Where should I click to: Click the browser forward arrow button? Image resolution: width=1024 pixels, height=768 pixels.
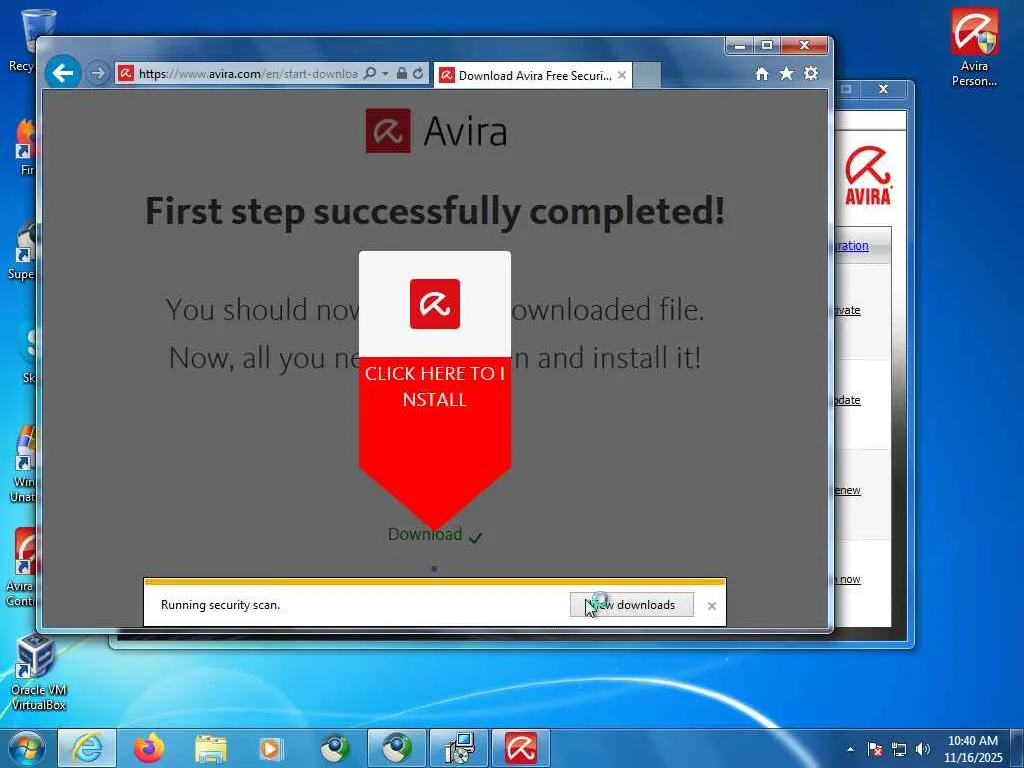click(98, 74)
